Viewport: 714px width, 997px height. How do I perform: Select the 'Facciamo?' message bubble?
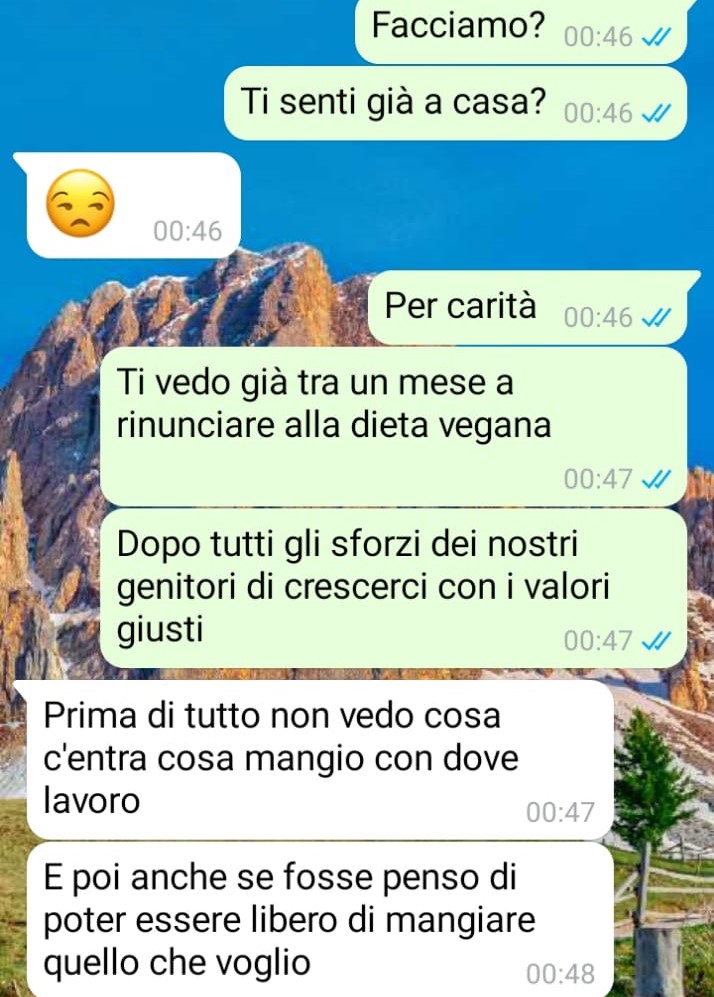click(x=521, y=31)
